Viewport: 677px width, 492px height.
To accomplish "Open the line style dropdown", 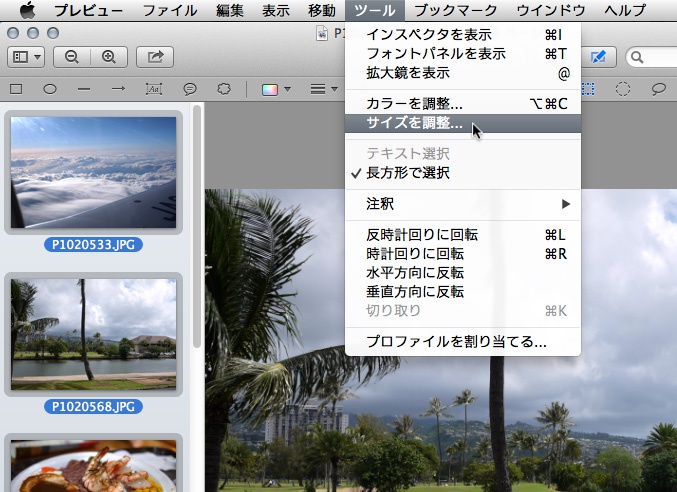I will coord(323,89).
